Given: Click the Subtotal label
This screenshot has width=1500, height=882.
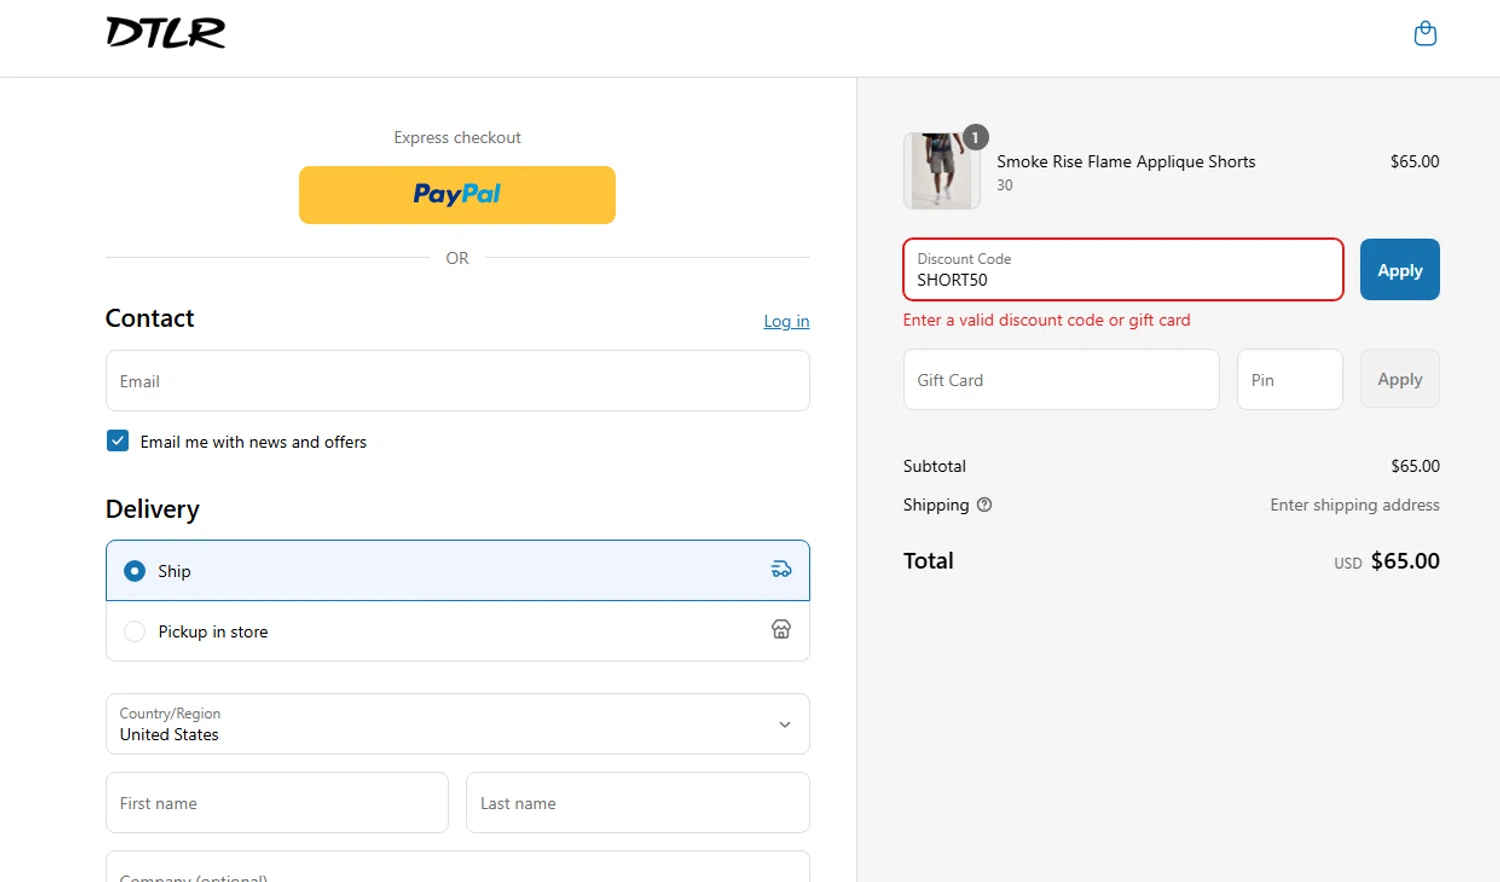Looking at the screenshot, I should tap(934, 466).
